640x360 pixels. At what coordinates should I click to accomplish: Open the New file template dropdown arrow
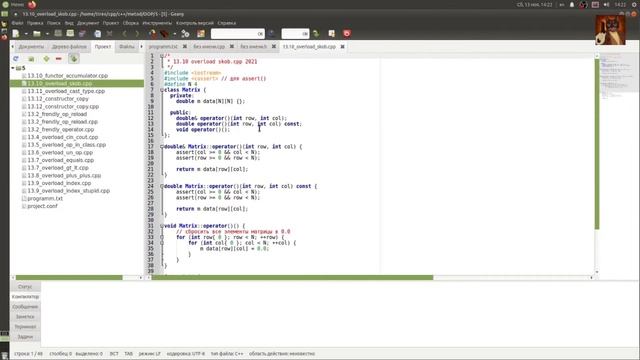pyautogui.click(x=26, y=34)
